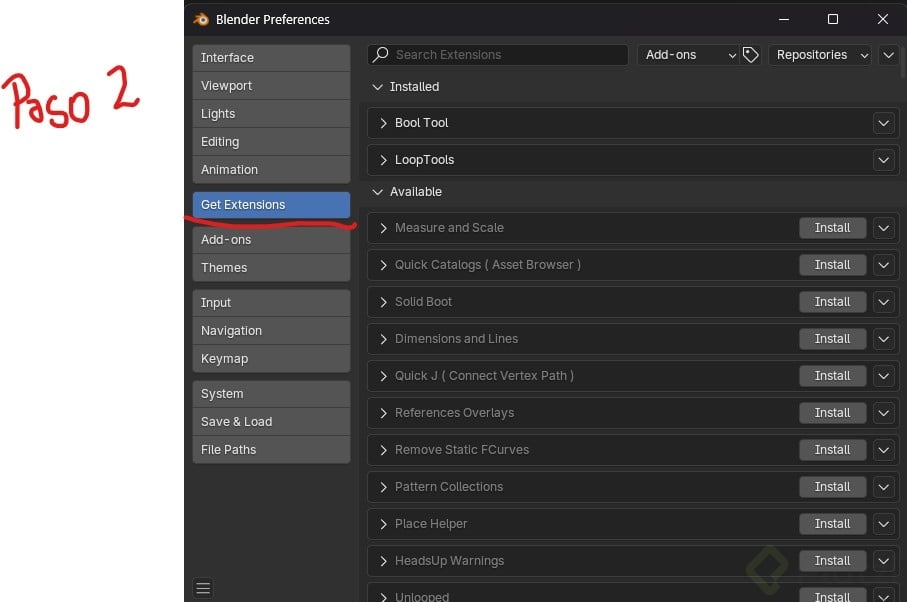Open the hamburger menu at bottom left
Screen dimensions: 907x602
coord(203,588)
